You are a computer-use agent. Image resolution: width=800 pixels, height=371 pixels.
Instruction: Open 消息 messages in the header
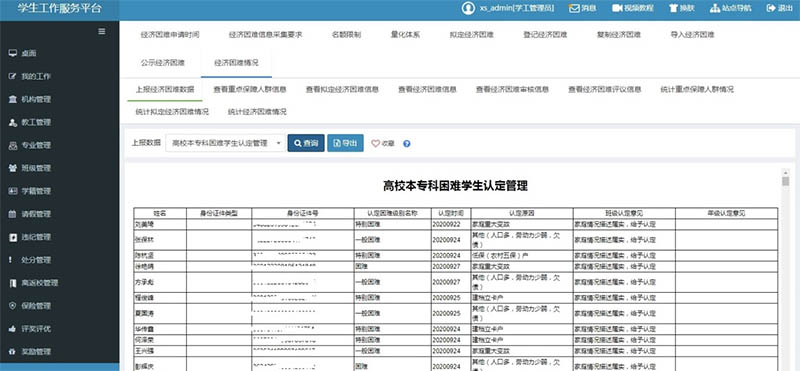(583, 9)
